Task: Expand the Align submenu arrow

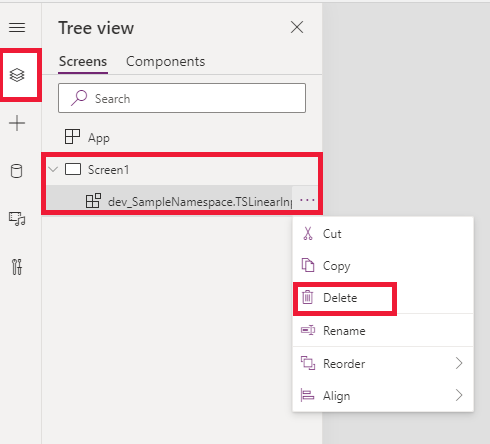Action: click(x=459, y=395)
